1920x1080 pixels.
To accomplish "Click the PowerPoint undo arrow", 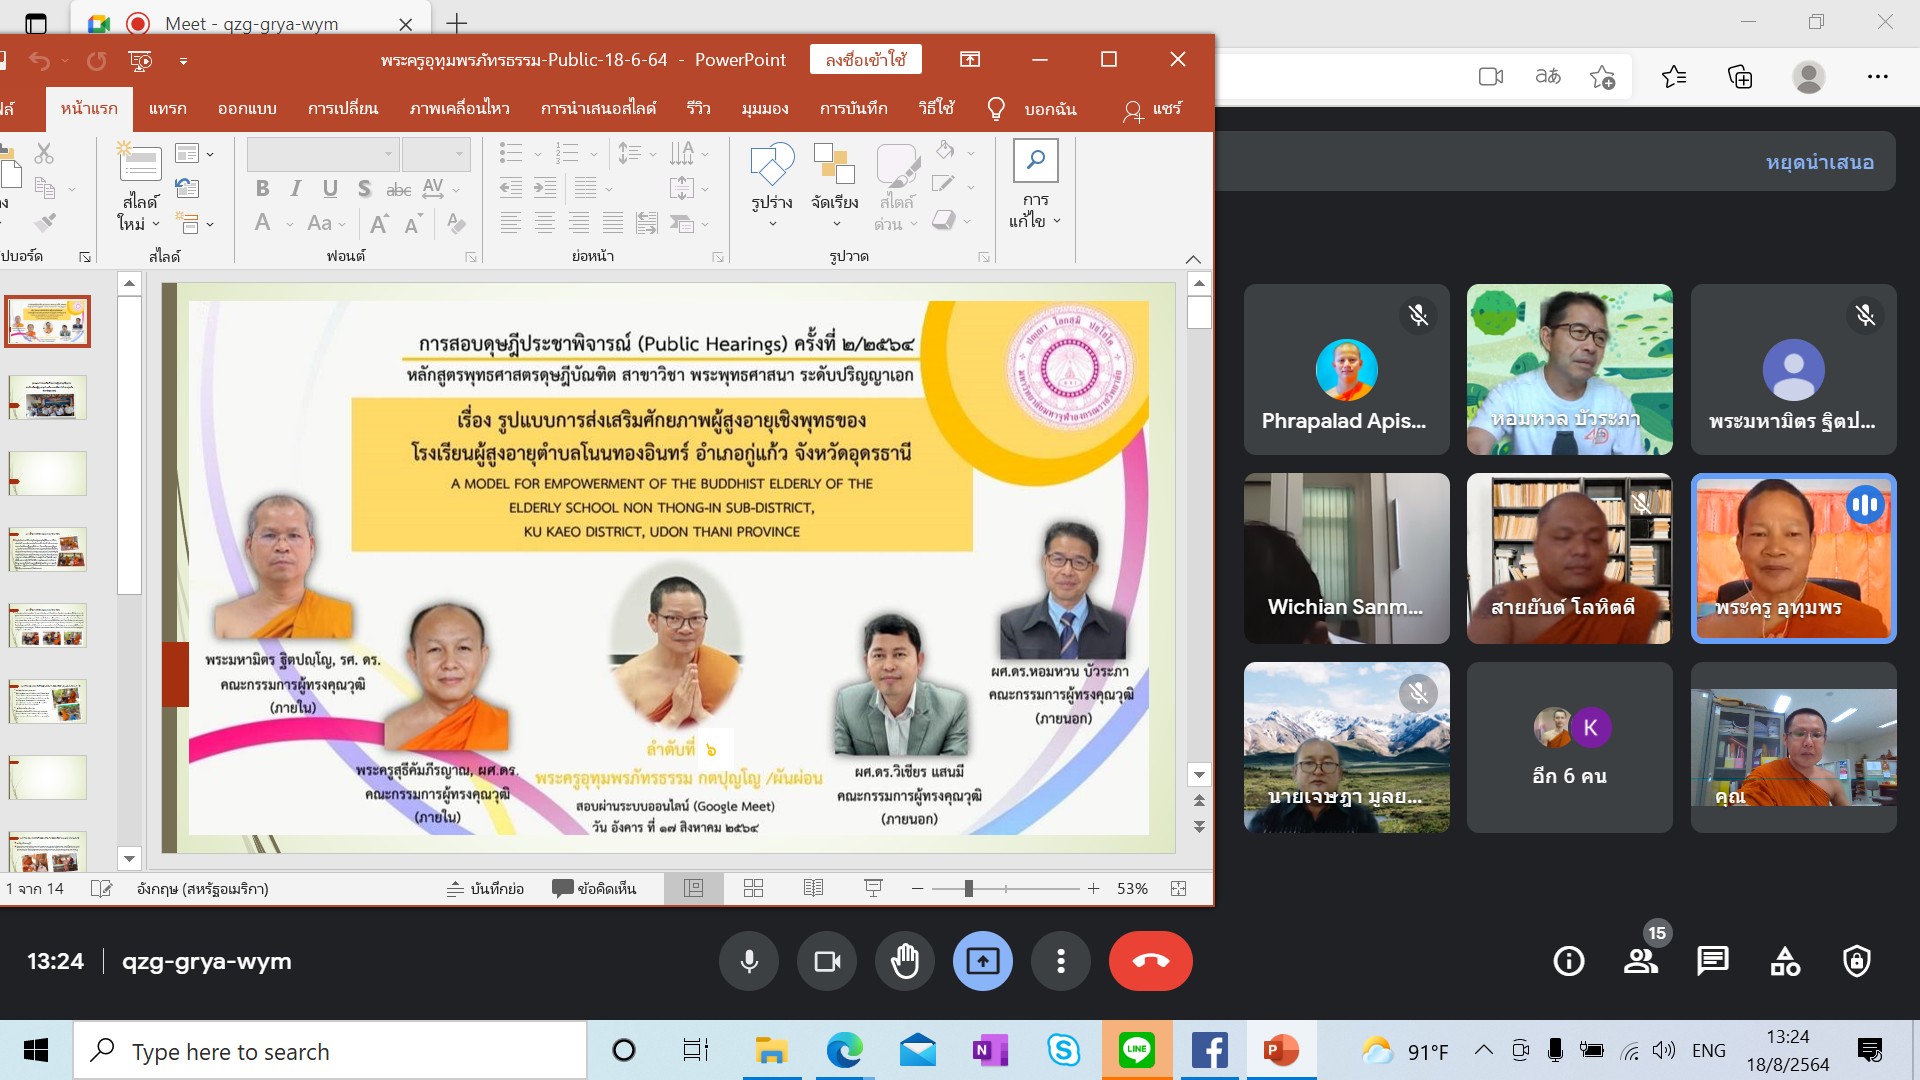I will point(39,61).
